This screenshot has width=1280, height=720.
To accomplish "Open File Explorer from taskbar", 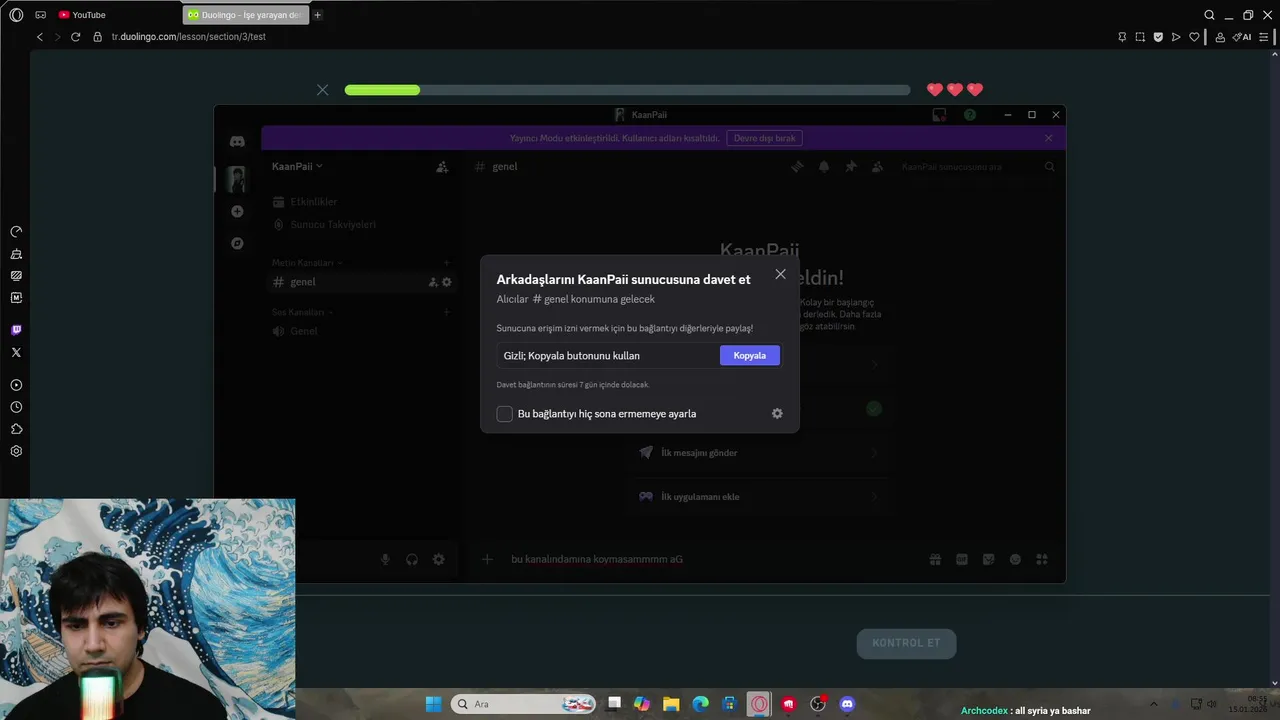I will click(671, 704).
